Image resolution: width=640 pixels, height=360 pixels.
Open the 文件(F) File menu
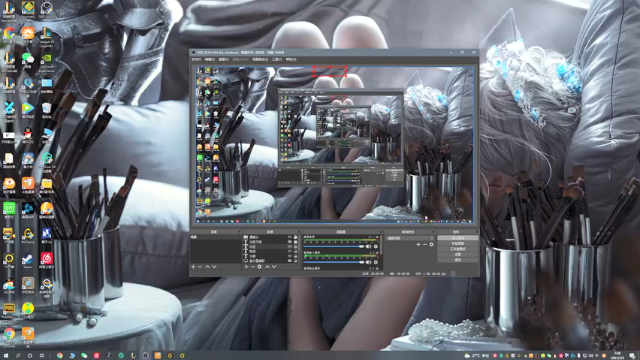tap(196, 60)
